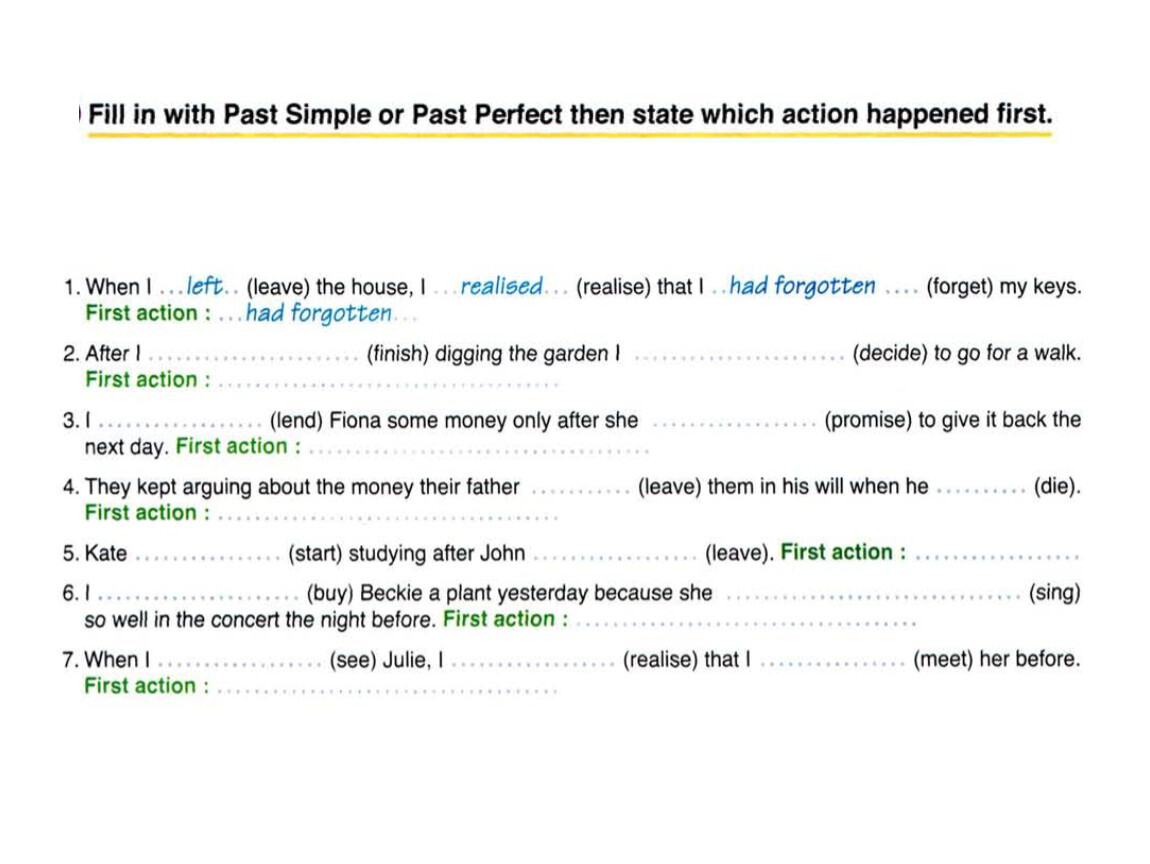The image size is (1150, 864).
Task: Click the First action blank in sentence 5
Action: pos(997,555)
